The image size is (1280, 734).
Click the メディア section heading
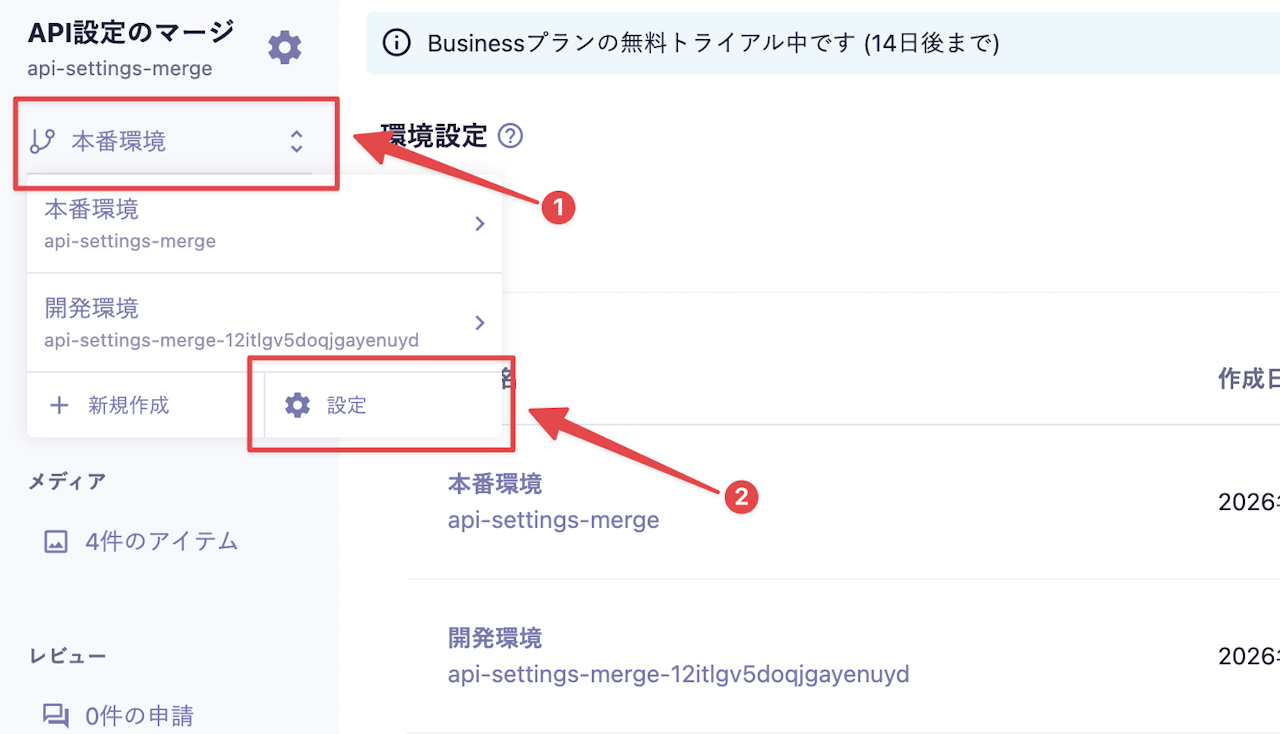(67, 482)
